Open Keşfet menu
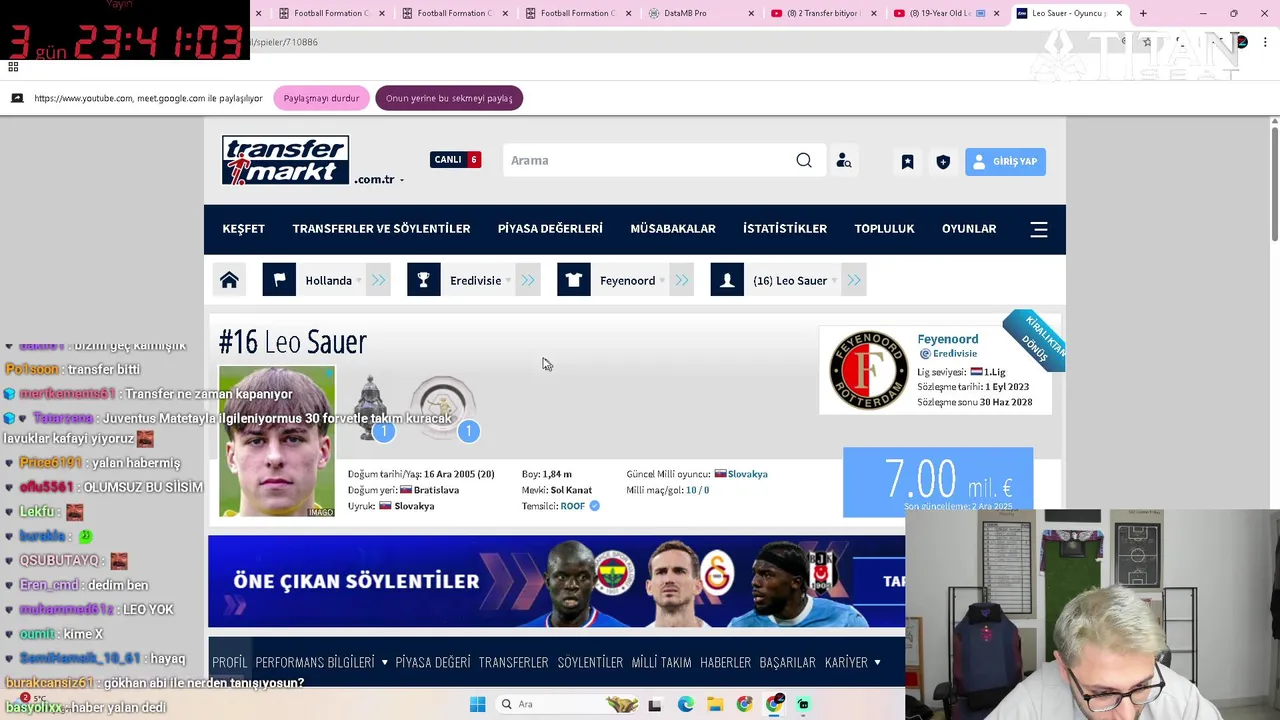Viewport: 1280px width, 720px height. [243, 229]
